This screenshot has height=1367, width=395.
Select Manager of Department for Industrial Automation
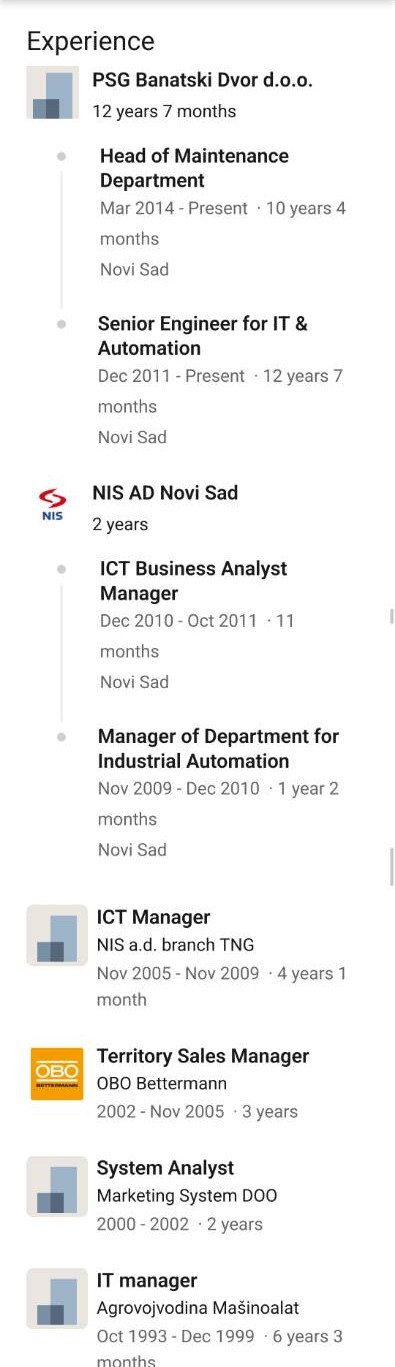point(218,748)
